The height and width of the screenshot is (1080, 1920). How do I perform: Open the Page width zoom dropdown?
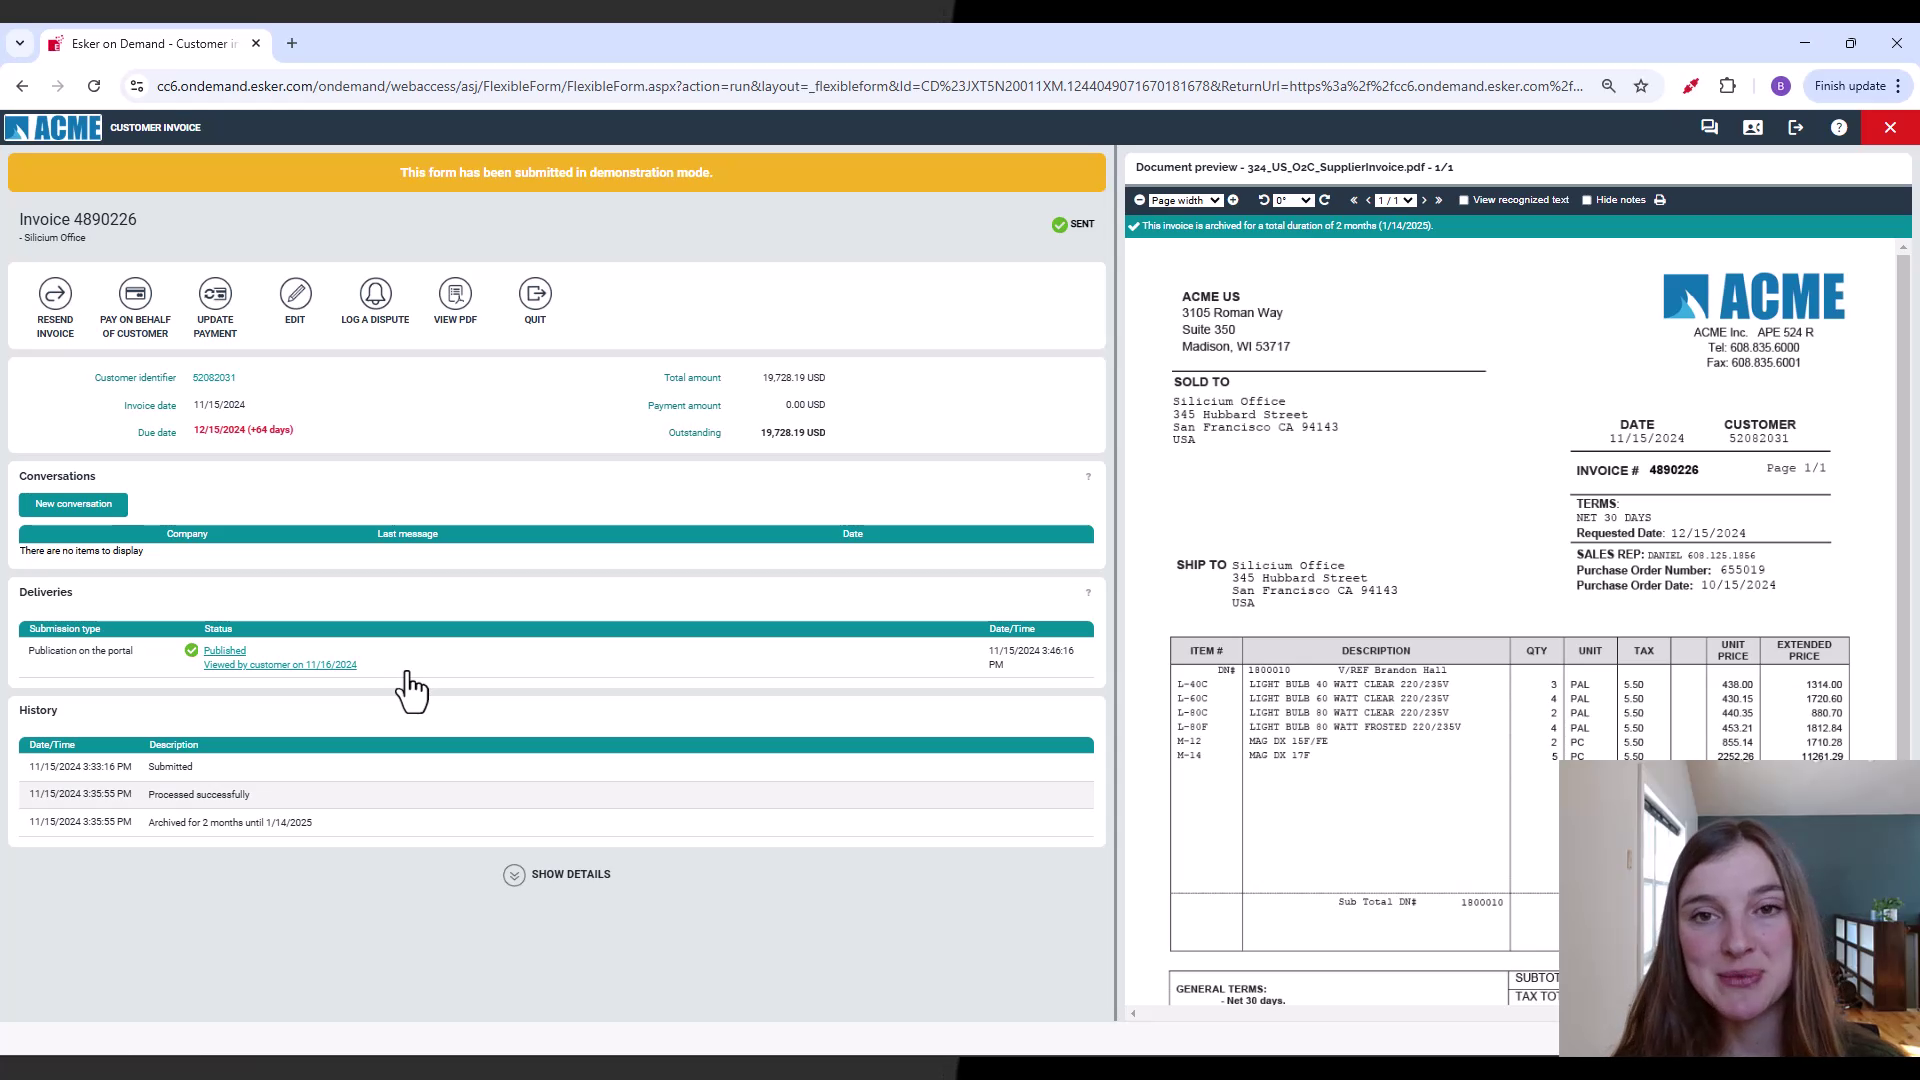point(1185,200)
